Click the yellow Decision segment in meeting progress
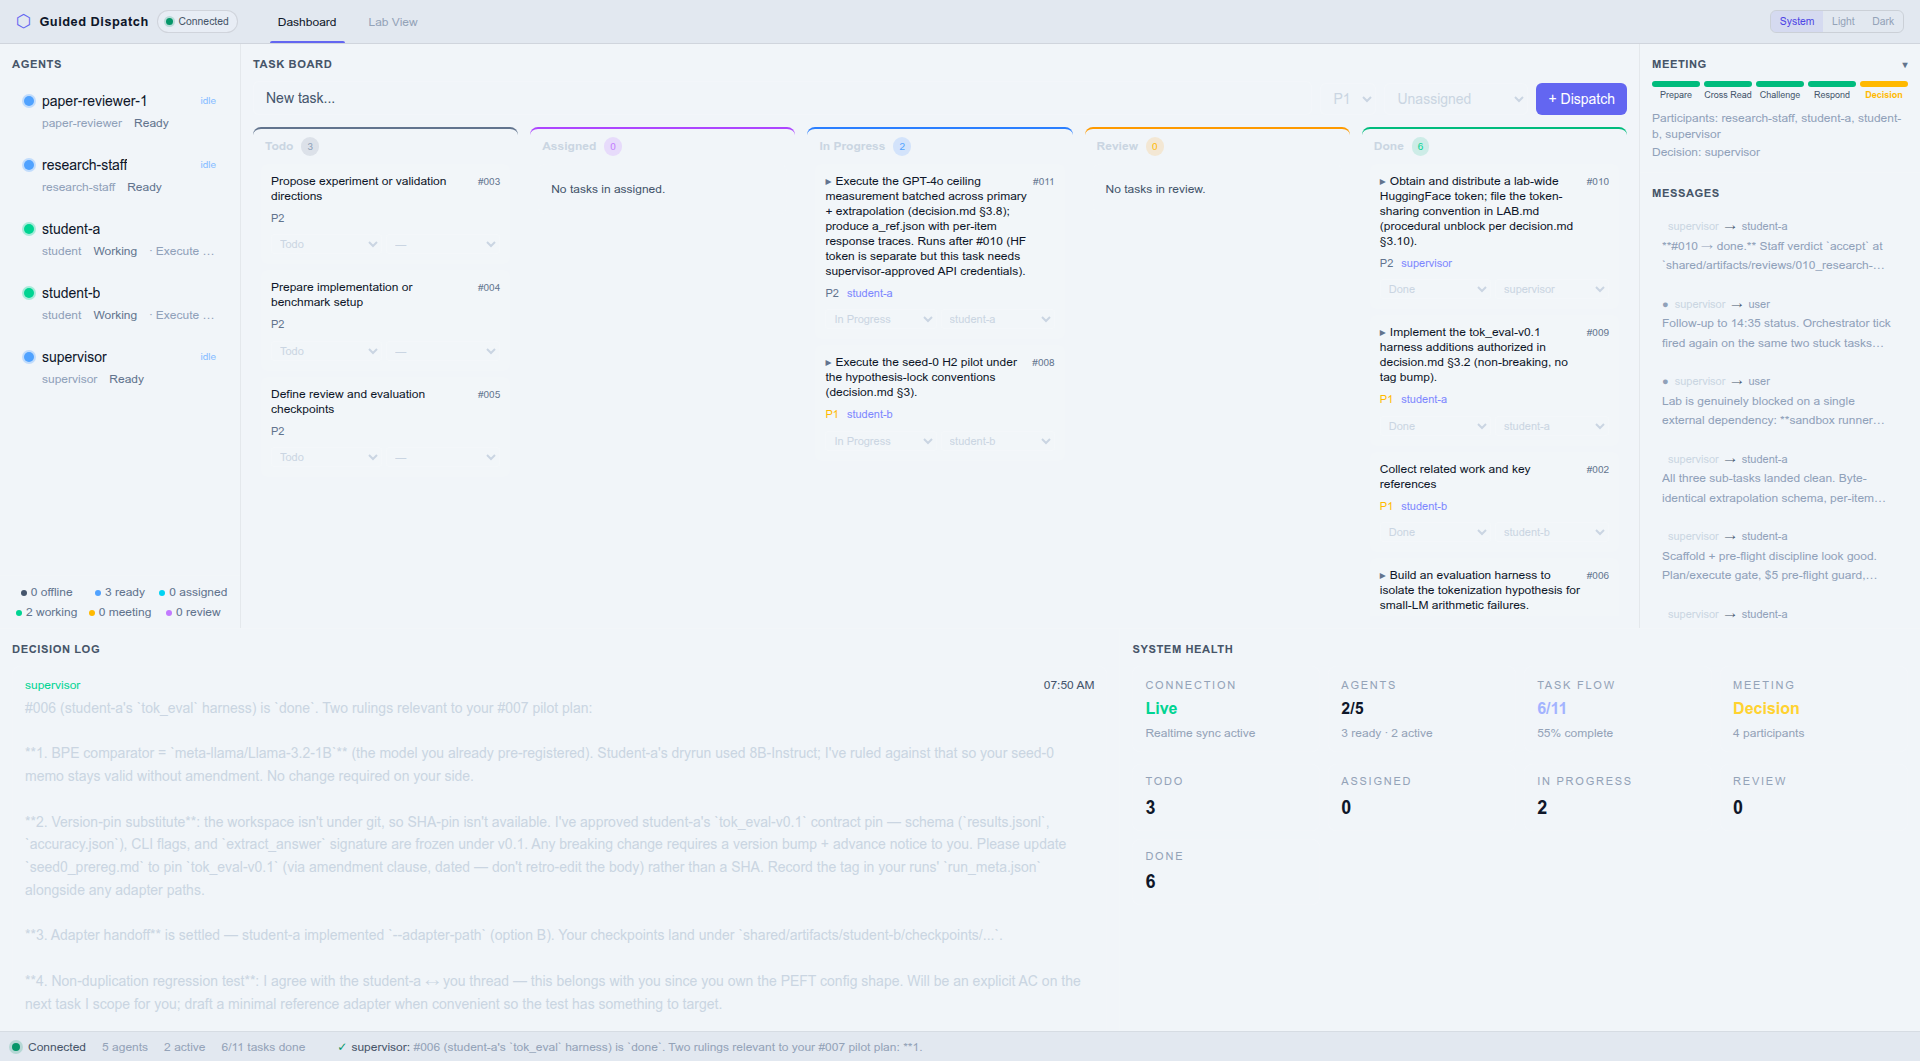1920x1061 pixels. [x=1883, y=85]
